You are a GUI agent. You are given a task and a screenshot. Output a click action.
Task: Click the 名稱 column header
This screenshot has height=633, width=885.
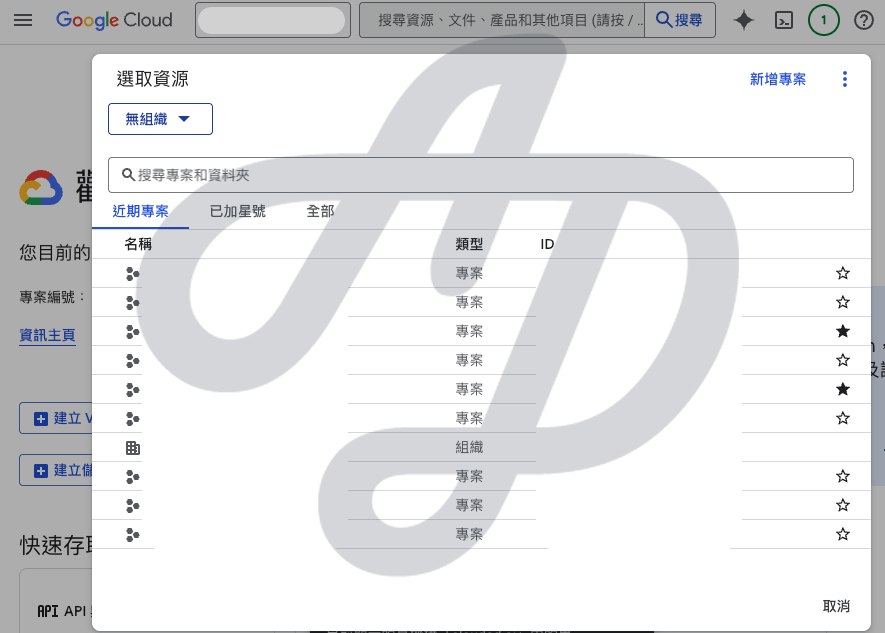pyautogui.click(x=138, y=244)
